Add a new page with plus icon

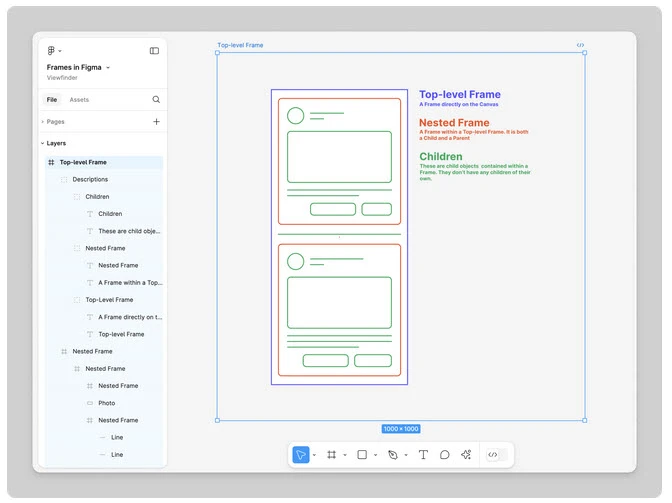(156, 122)
